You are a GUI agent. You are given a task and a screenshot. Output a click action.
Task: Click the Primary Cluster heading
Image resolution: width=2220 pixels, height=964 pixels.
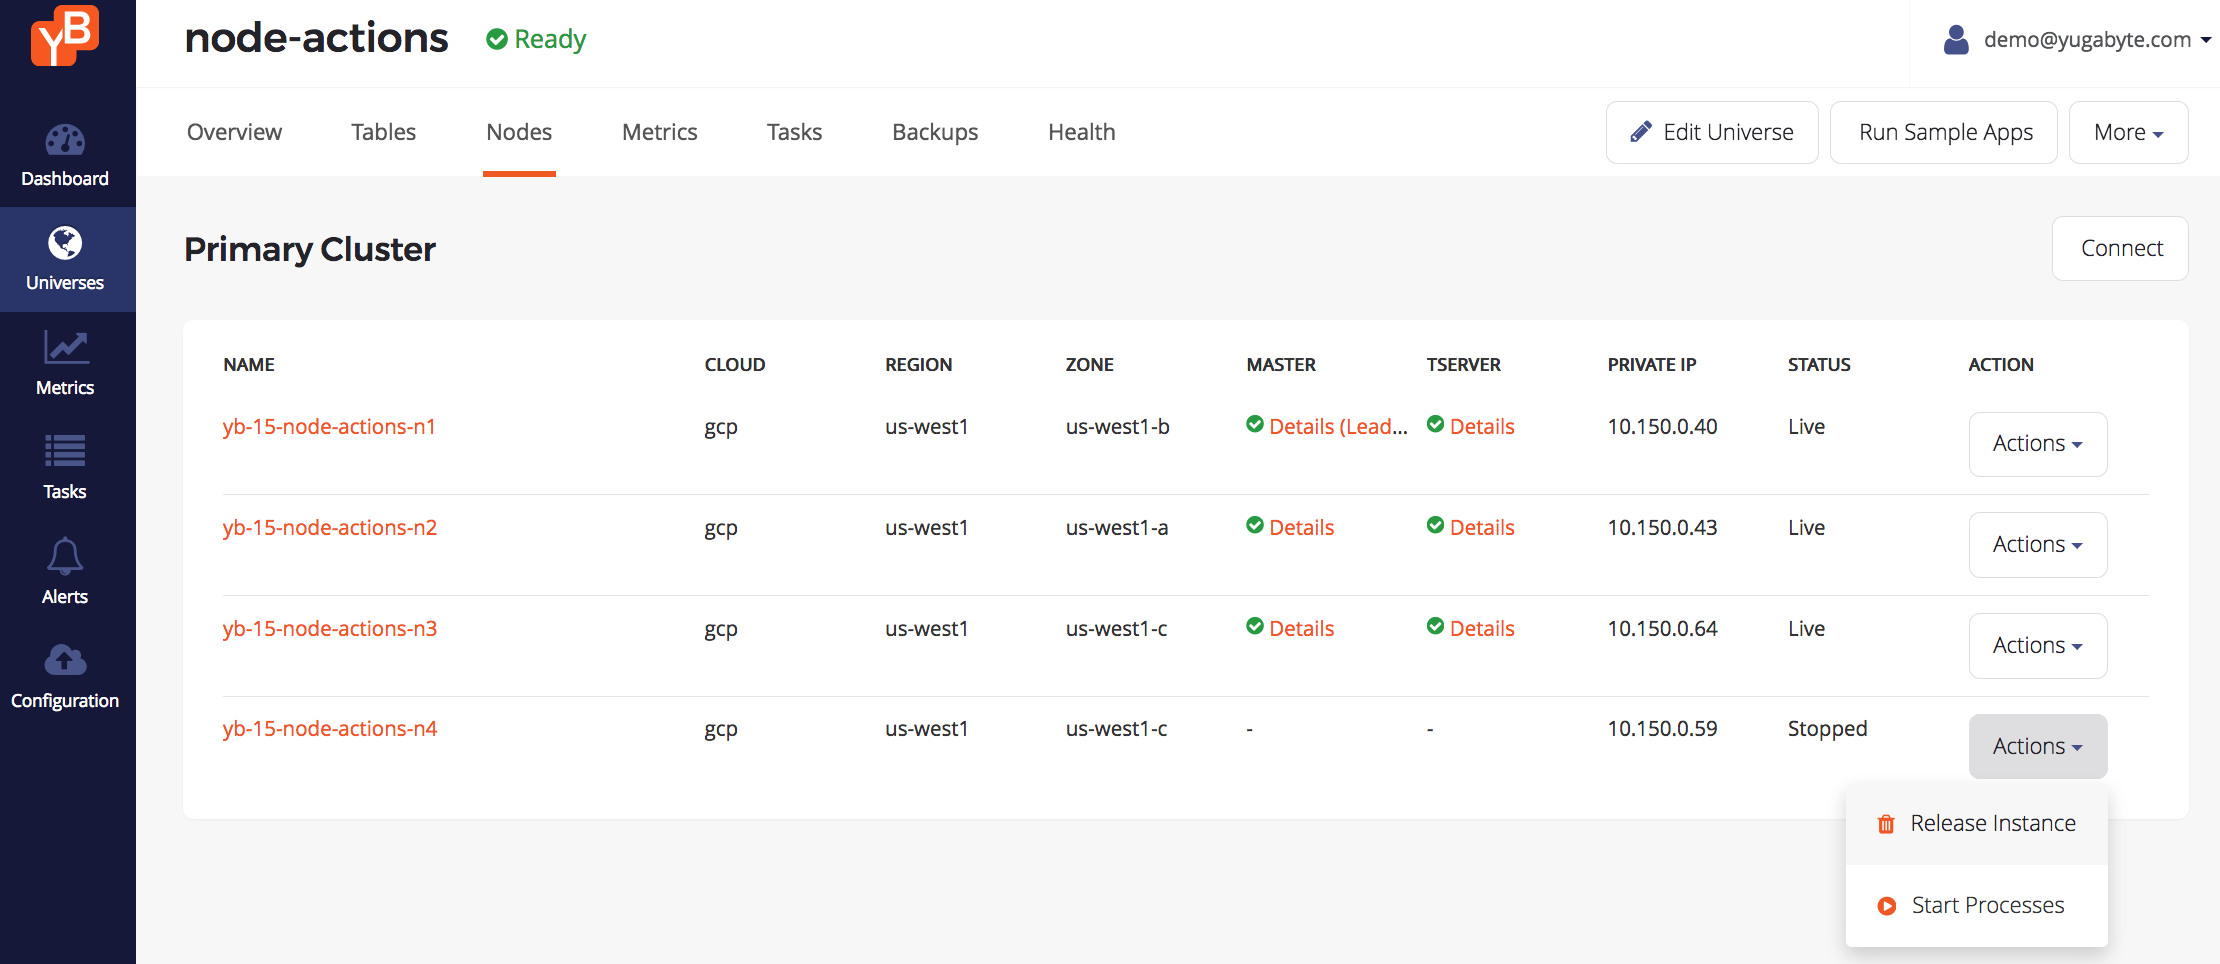click(310, 249)
